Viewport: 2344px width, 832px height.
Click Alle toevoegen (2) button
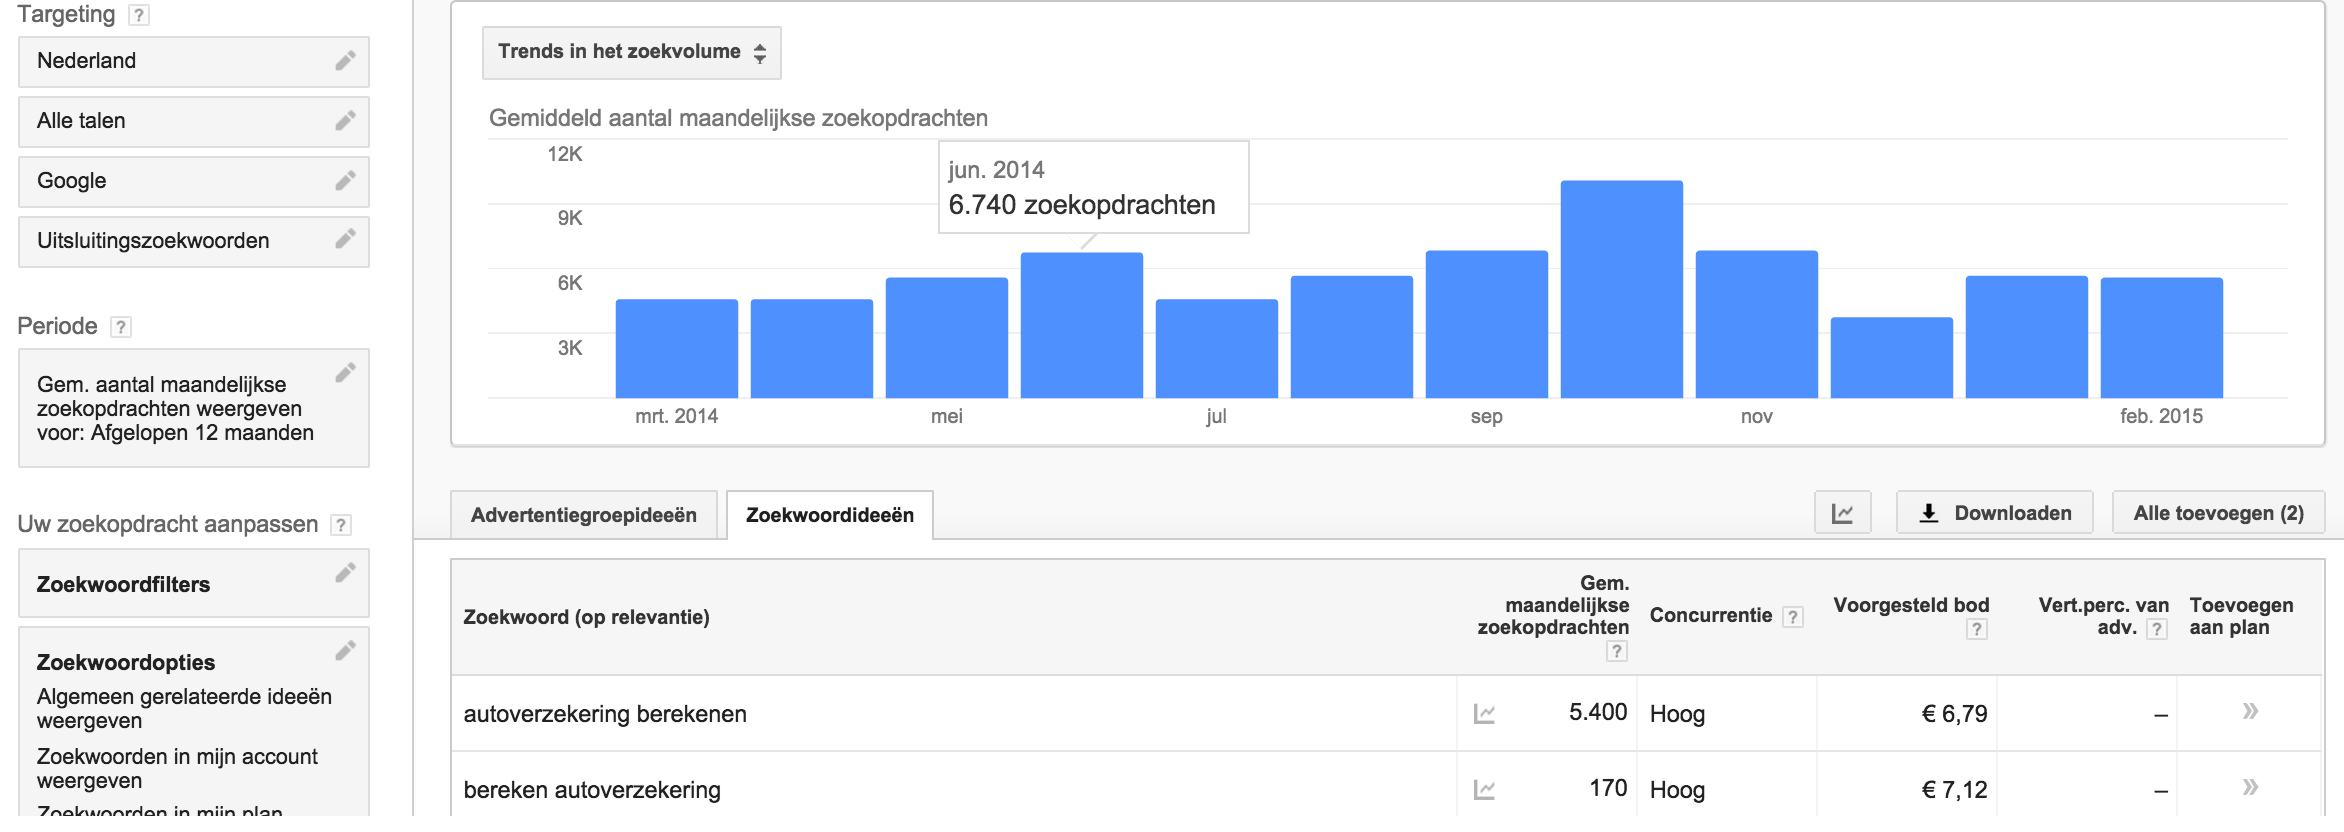2218,513
